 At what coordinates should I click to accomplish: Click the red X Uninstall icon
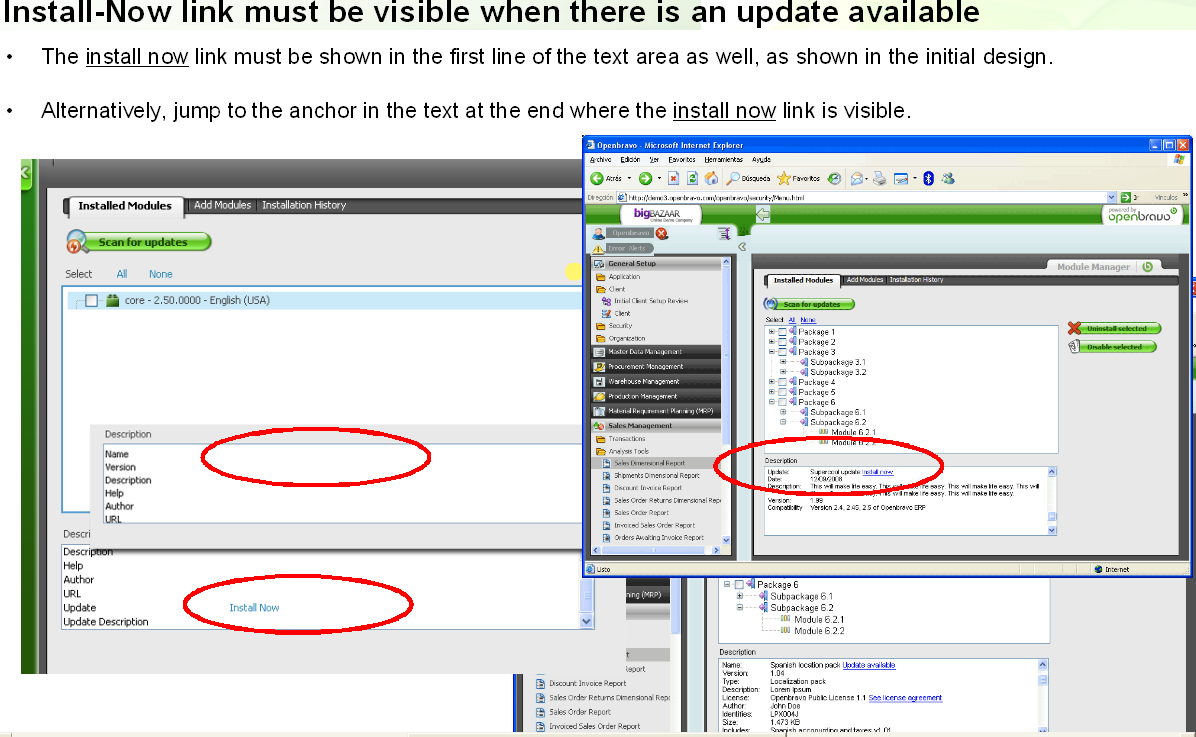1074,328
